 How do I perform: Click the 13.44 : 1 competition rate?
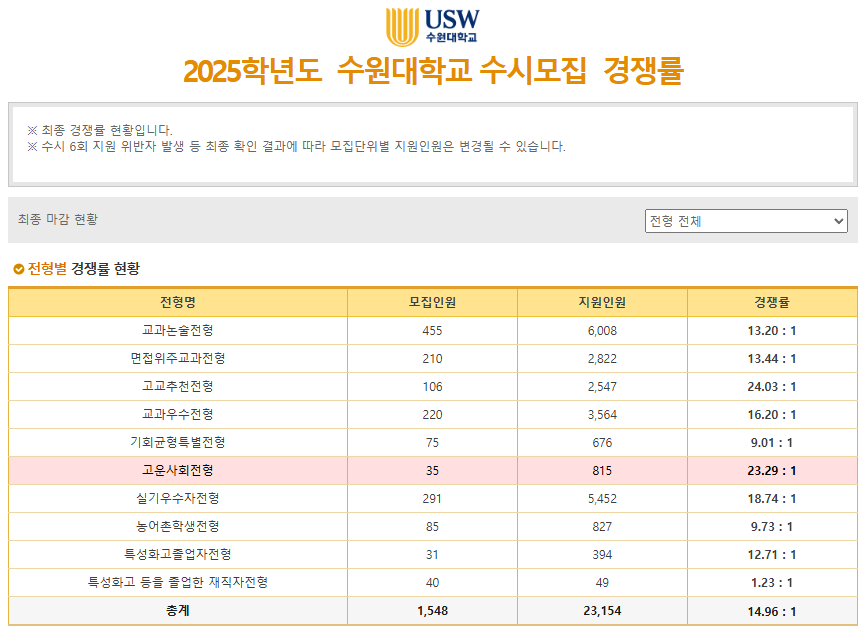[772, 359]
